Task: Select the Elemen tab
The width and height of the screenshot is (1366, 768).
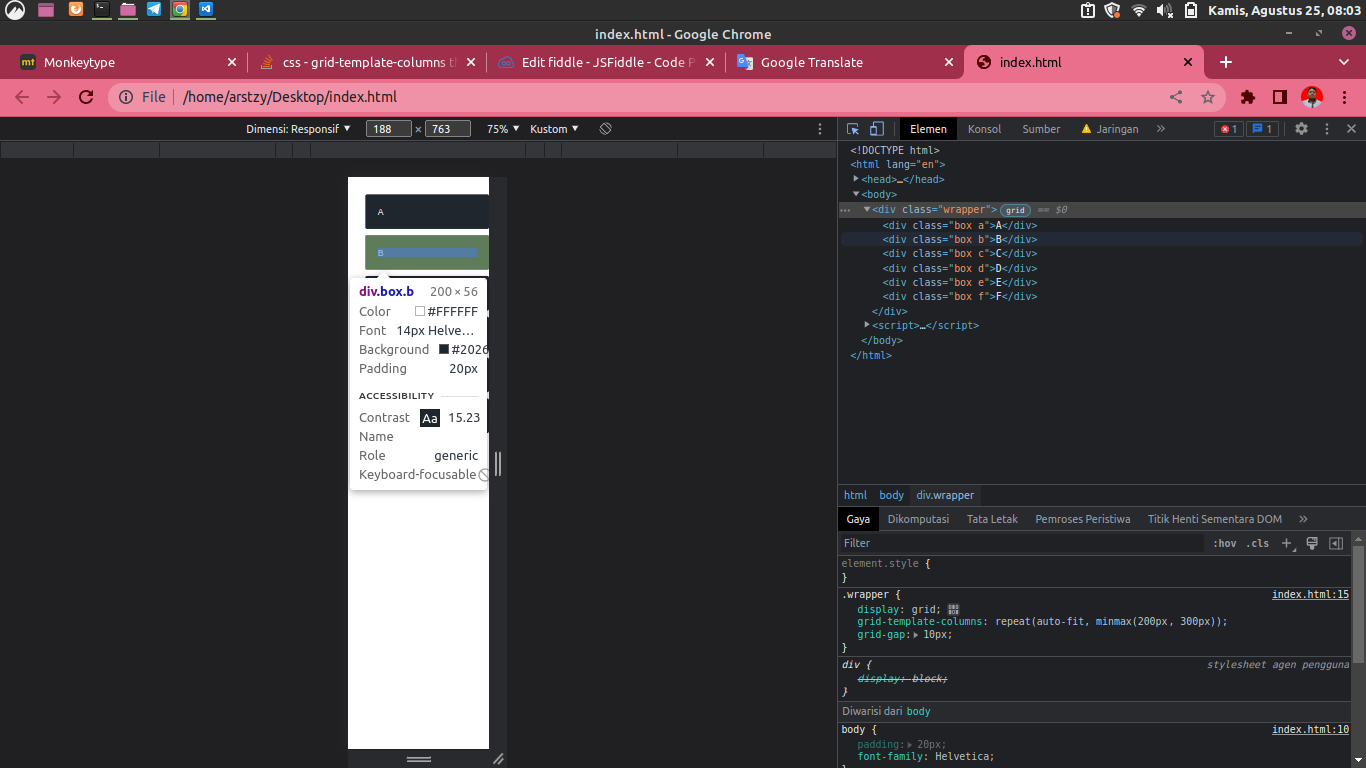Action: [x=928, y=129]
